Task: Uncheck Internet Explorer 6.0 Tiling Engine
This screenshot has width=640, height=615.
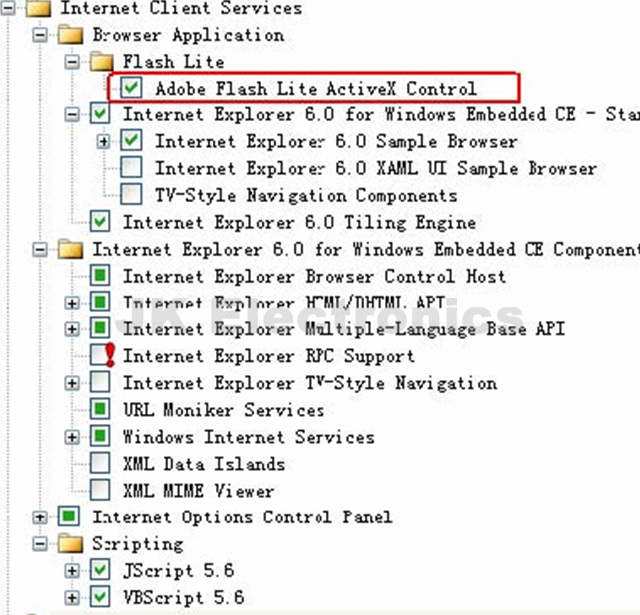Action: 100,222
